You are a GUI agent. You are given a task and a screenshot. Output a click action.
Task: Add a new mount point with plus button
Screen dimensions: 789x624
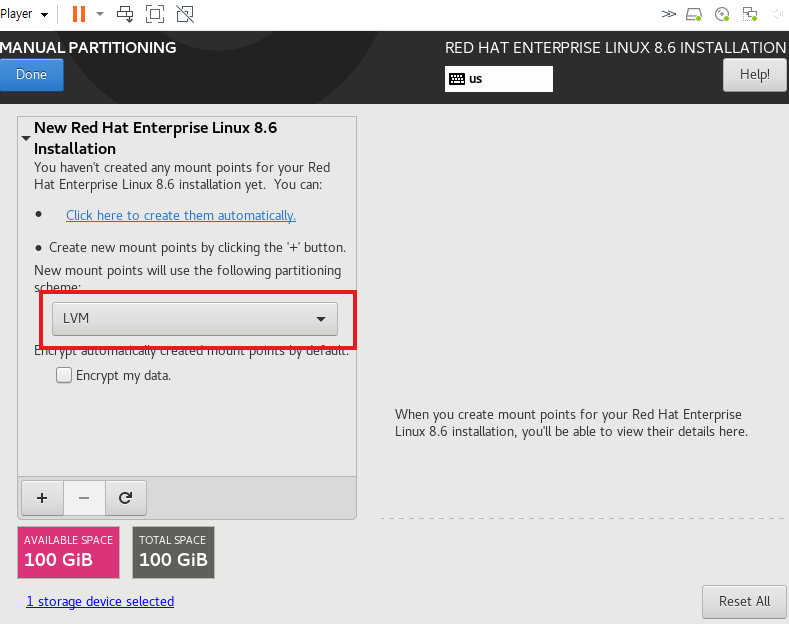coord(42,498)
